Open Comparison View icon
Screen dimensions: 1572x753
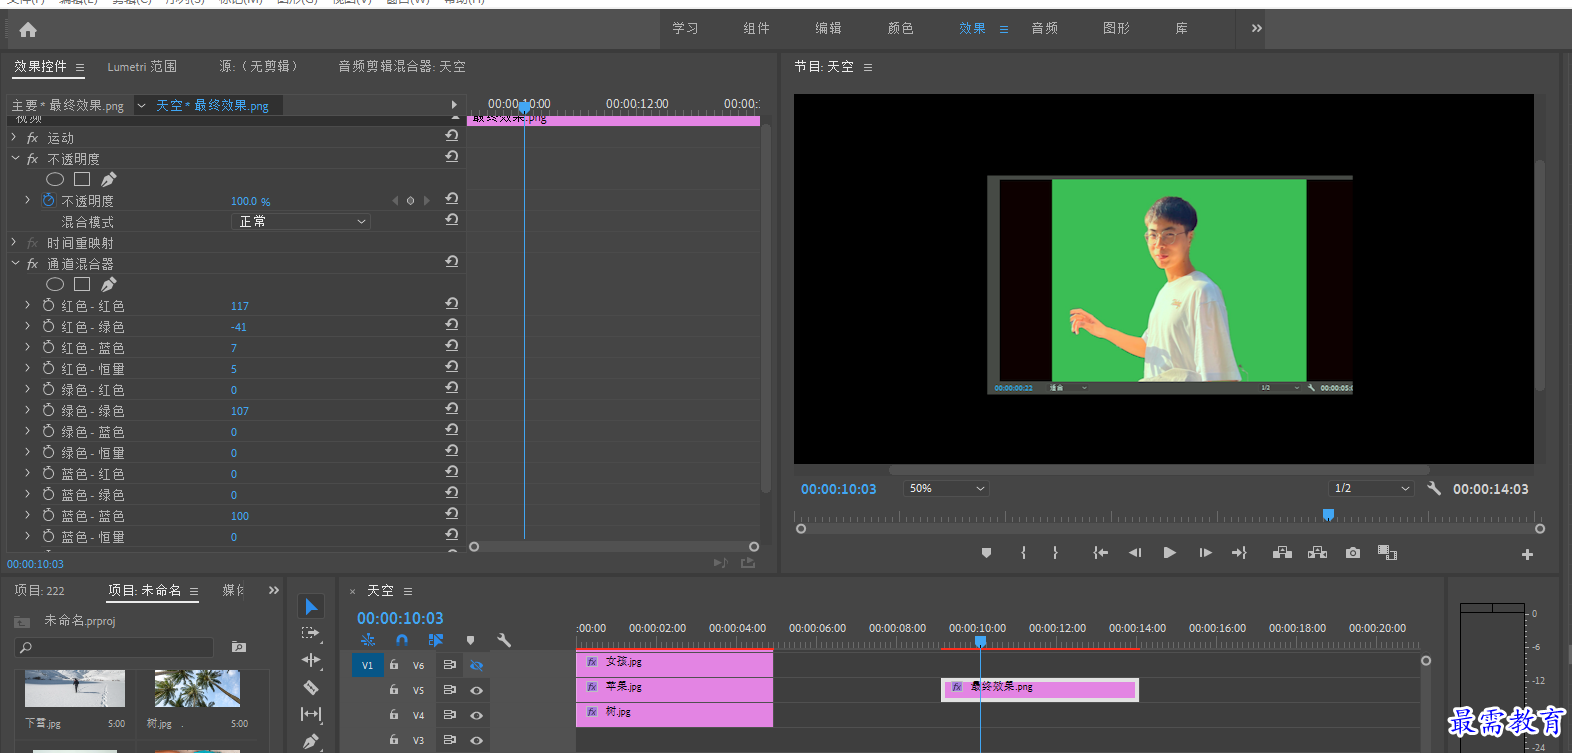1387,553
